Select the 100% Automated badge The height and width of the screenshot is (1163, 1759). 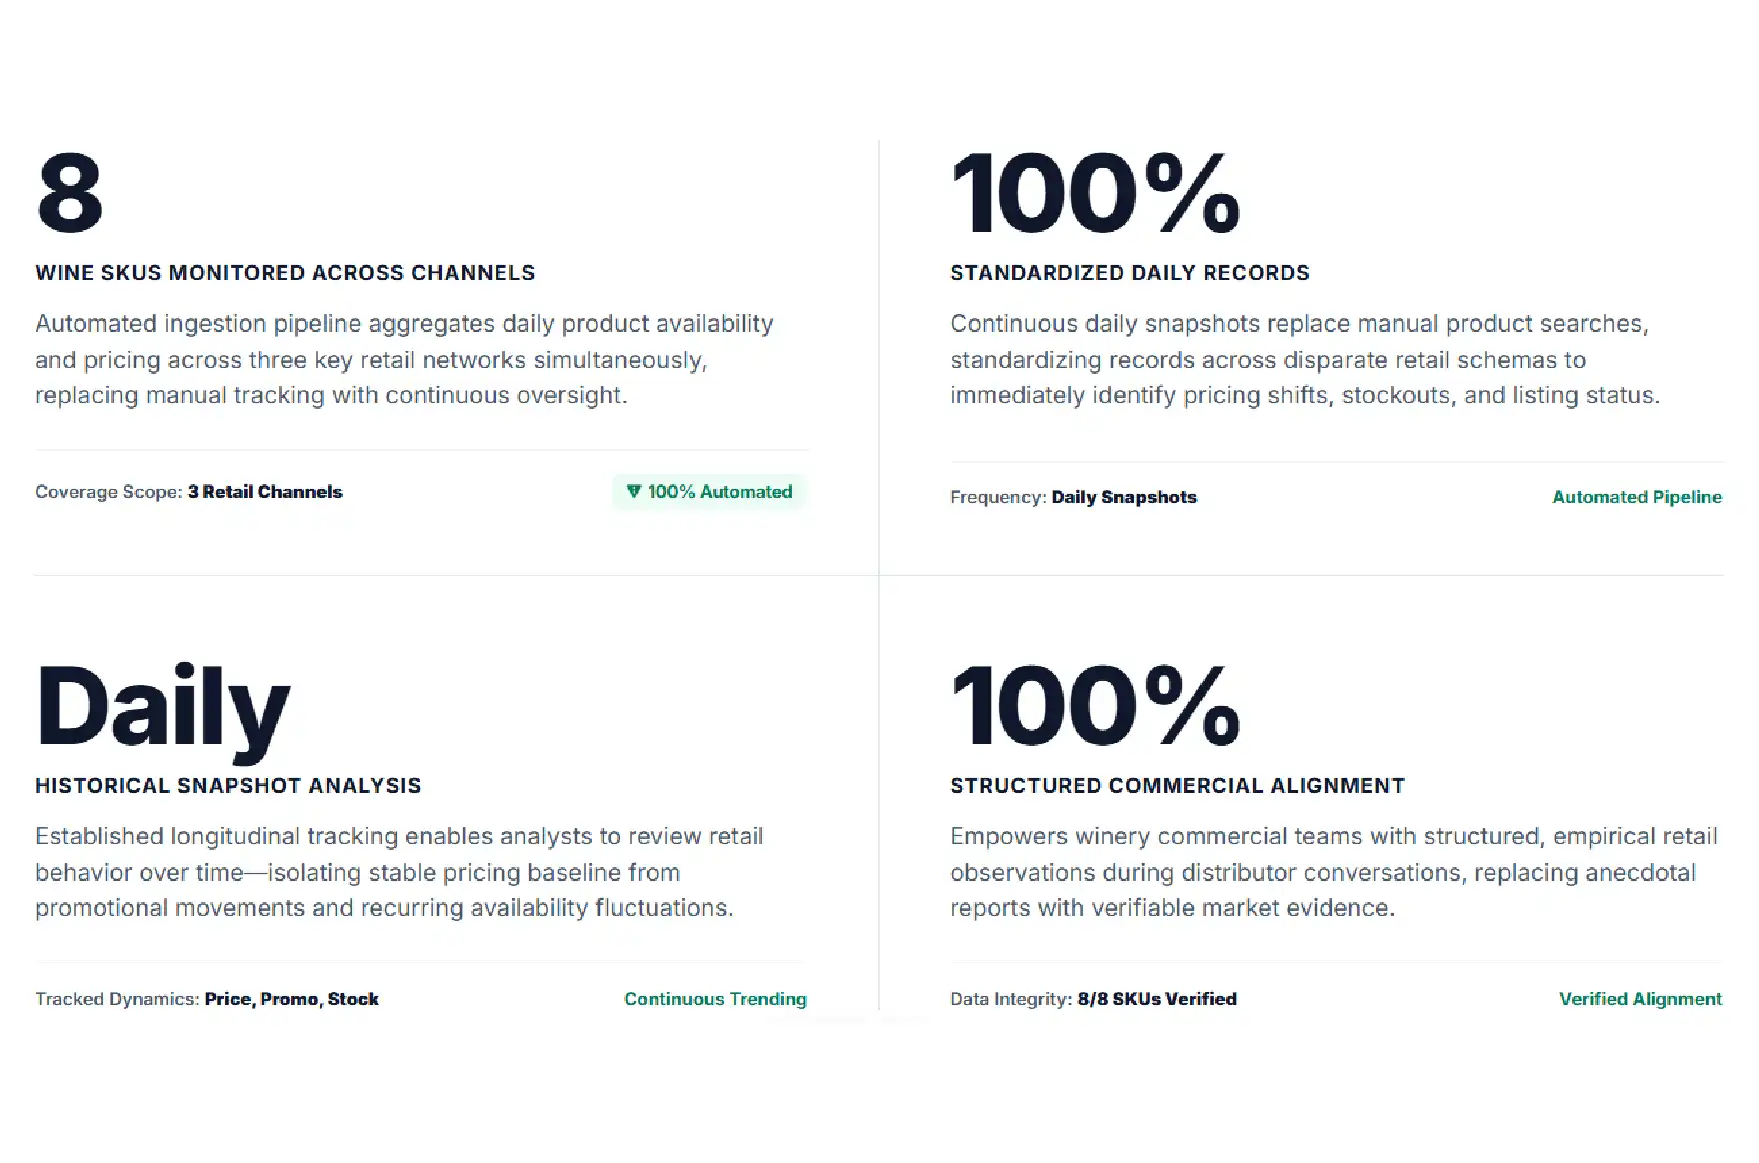pyautogui.click(x=709, y=492)
